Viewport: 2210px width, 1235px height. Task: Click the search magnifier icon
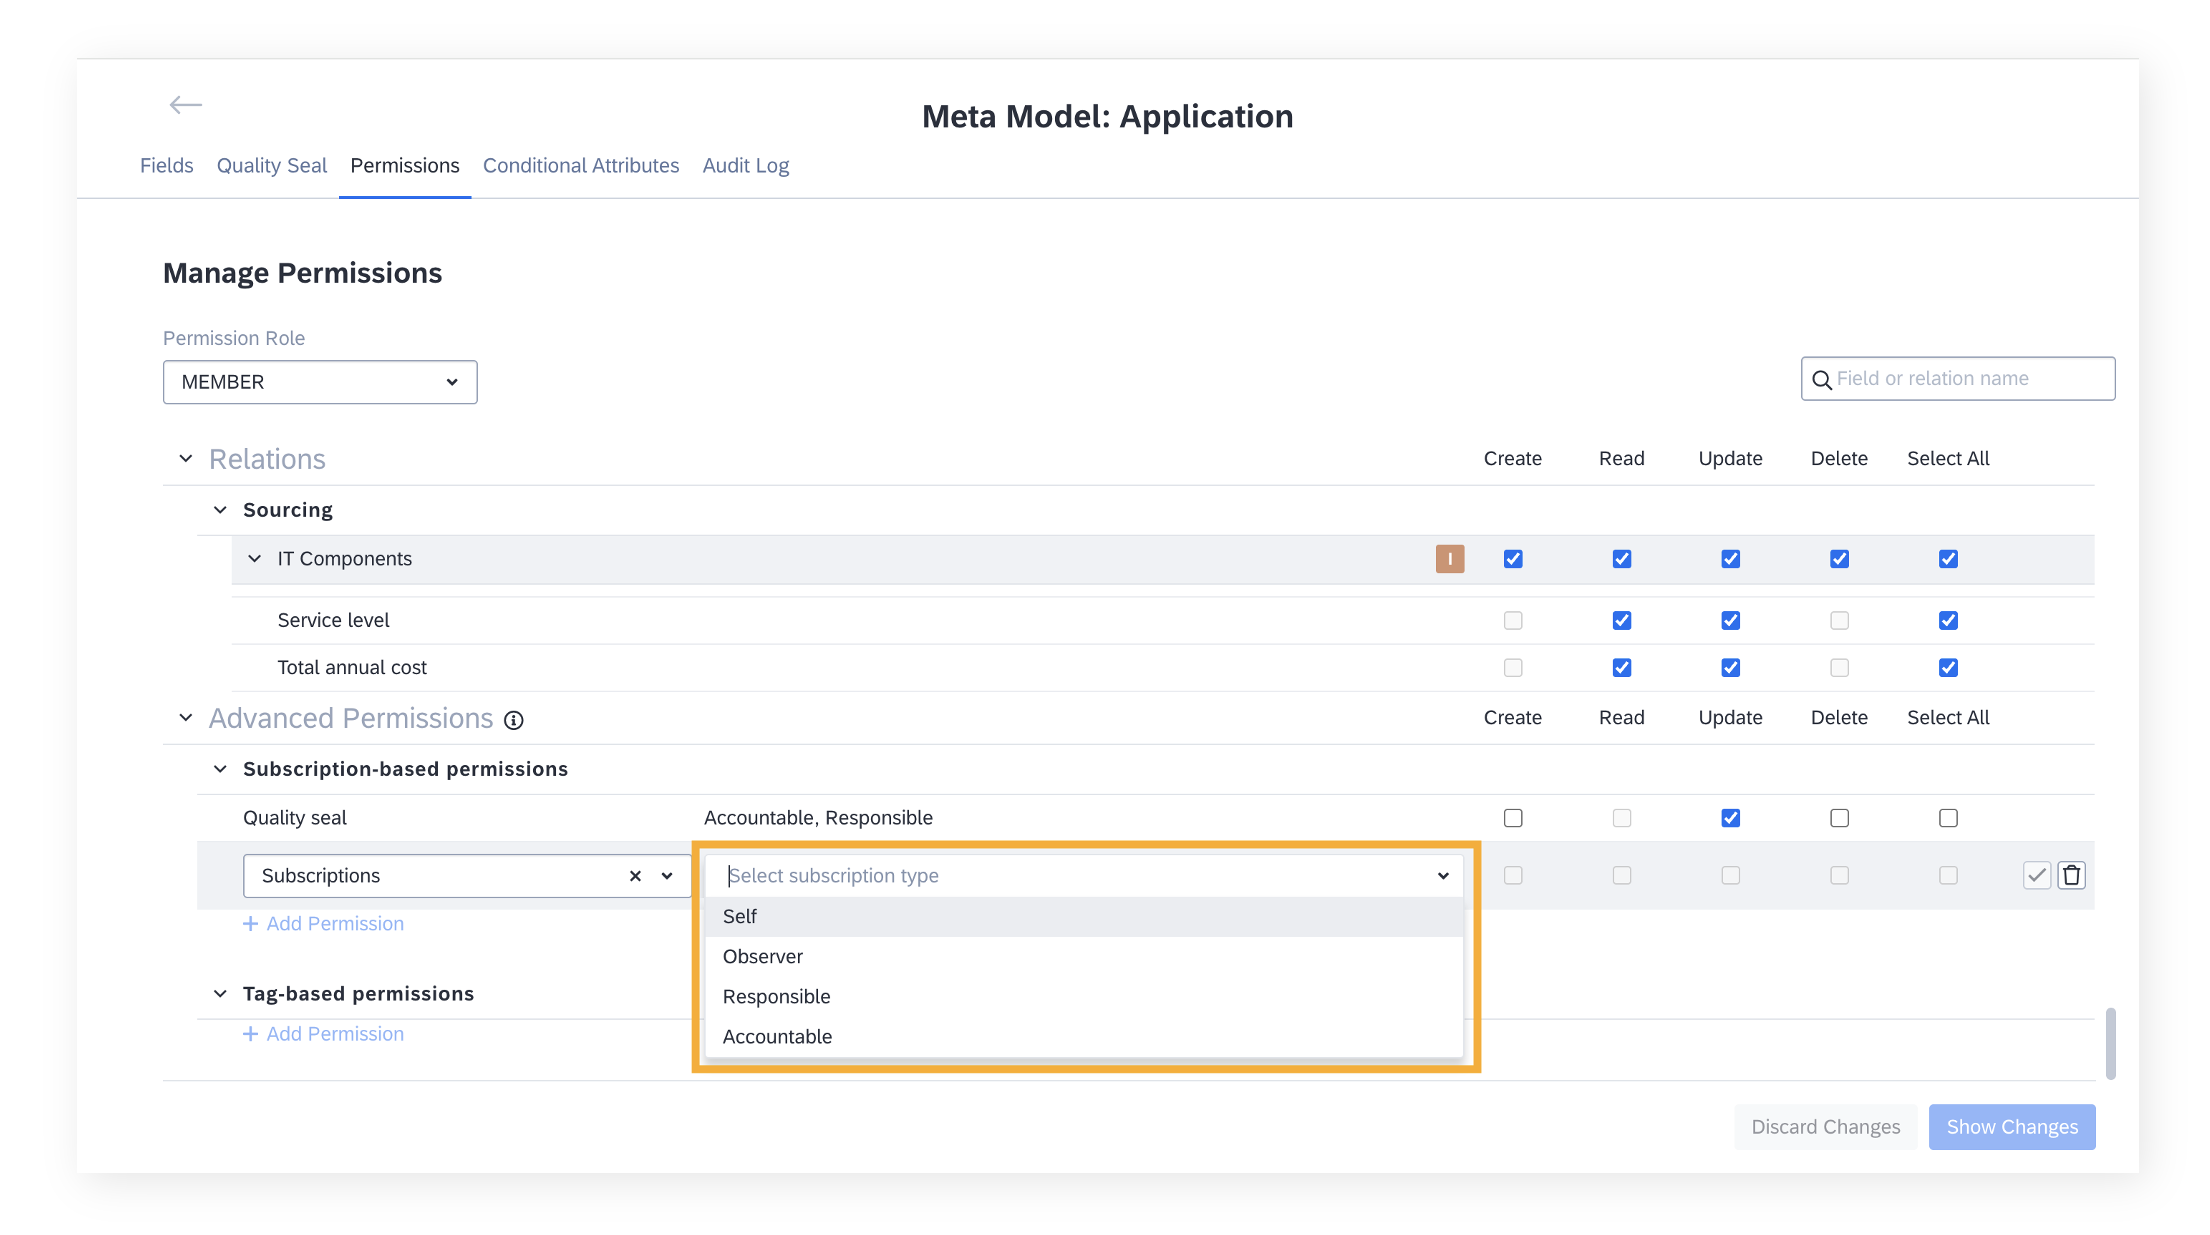pos(1822,380)
